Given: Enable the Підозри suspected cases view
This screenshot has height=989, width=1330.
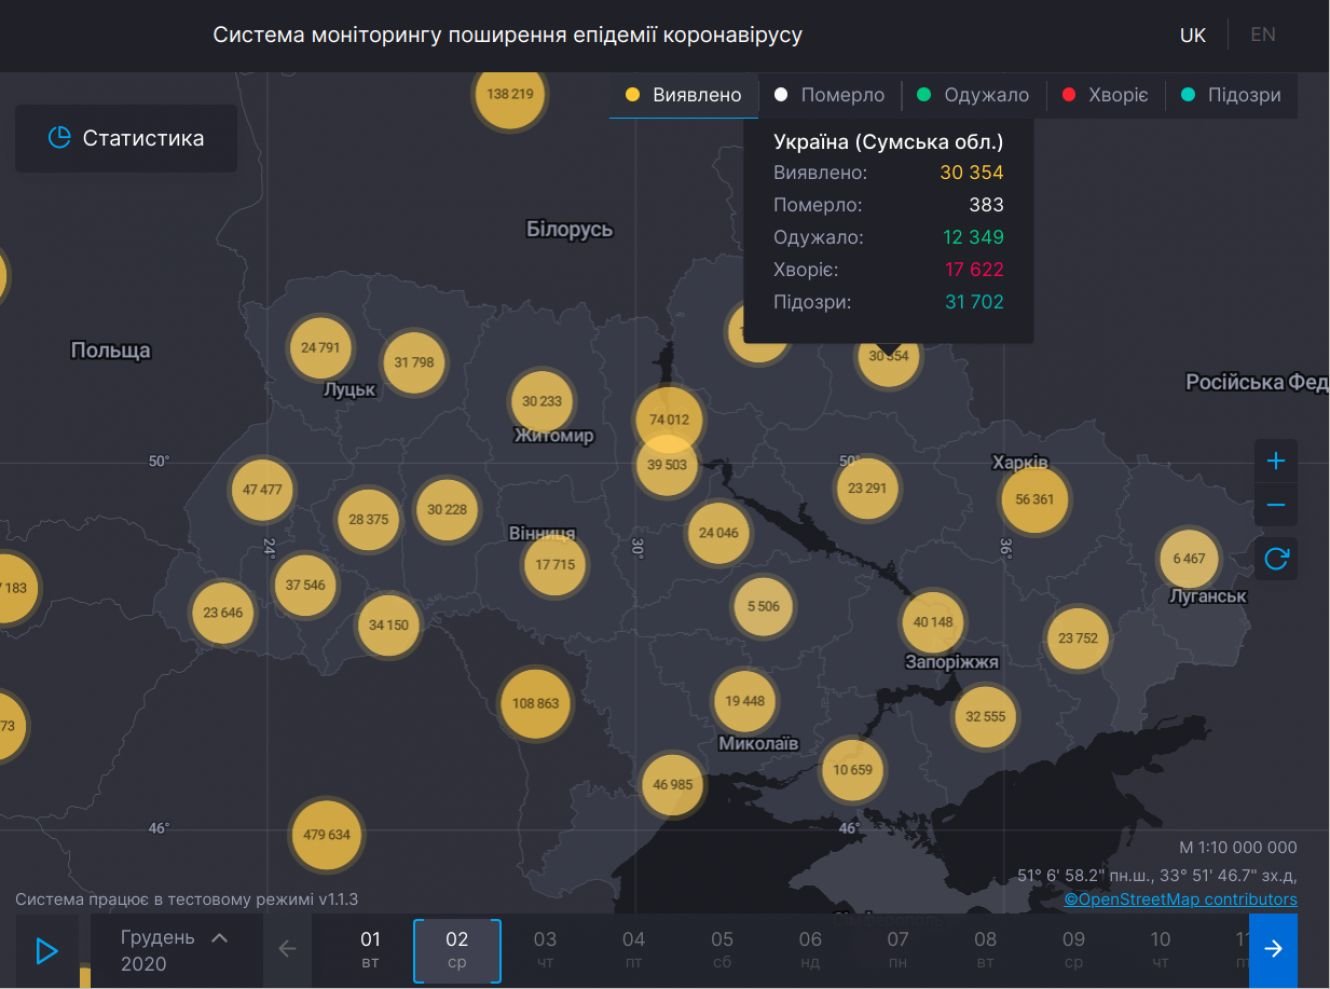Looking at the screenshot, I should [1231, 95].
